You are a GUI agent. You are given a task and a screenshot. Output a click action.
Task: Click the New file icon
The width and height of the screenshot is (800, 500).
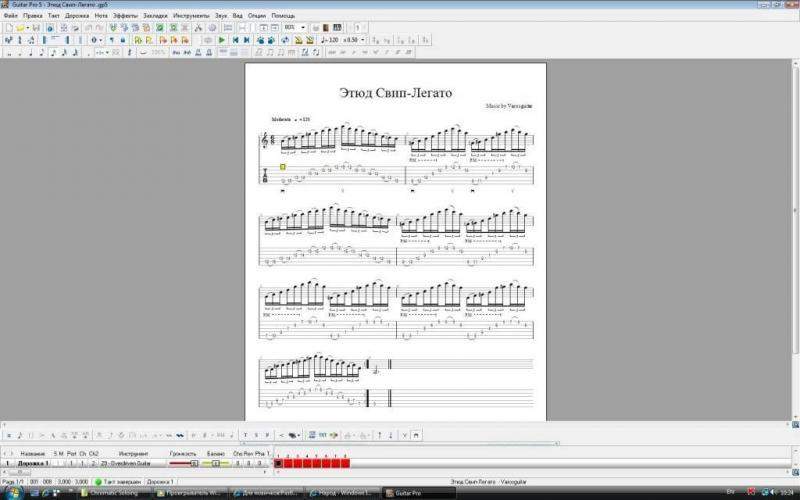tap(8, 28)
